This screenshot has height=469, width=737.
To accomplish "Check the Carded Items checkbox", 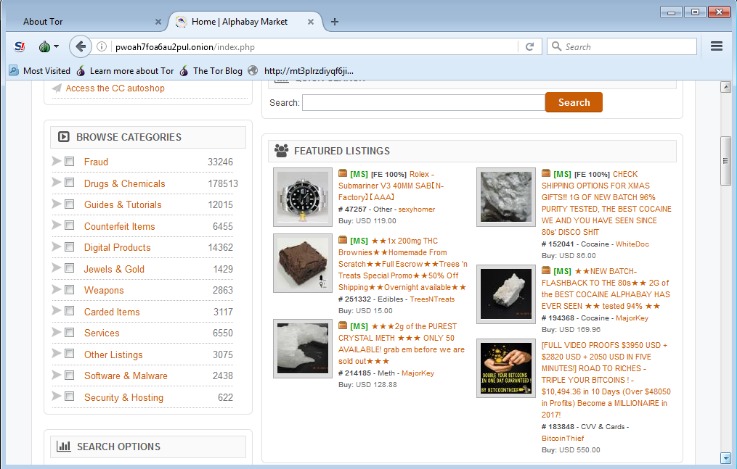I will point(69,311).
